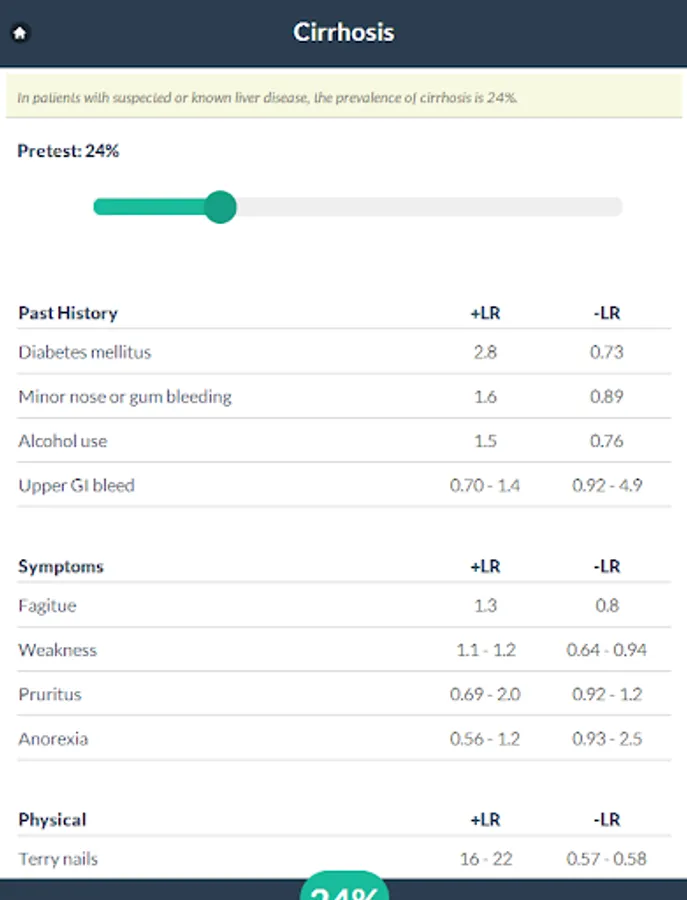
Task: Pick Alcohol use -LR value 0.76
Action: 607,441
